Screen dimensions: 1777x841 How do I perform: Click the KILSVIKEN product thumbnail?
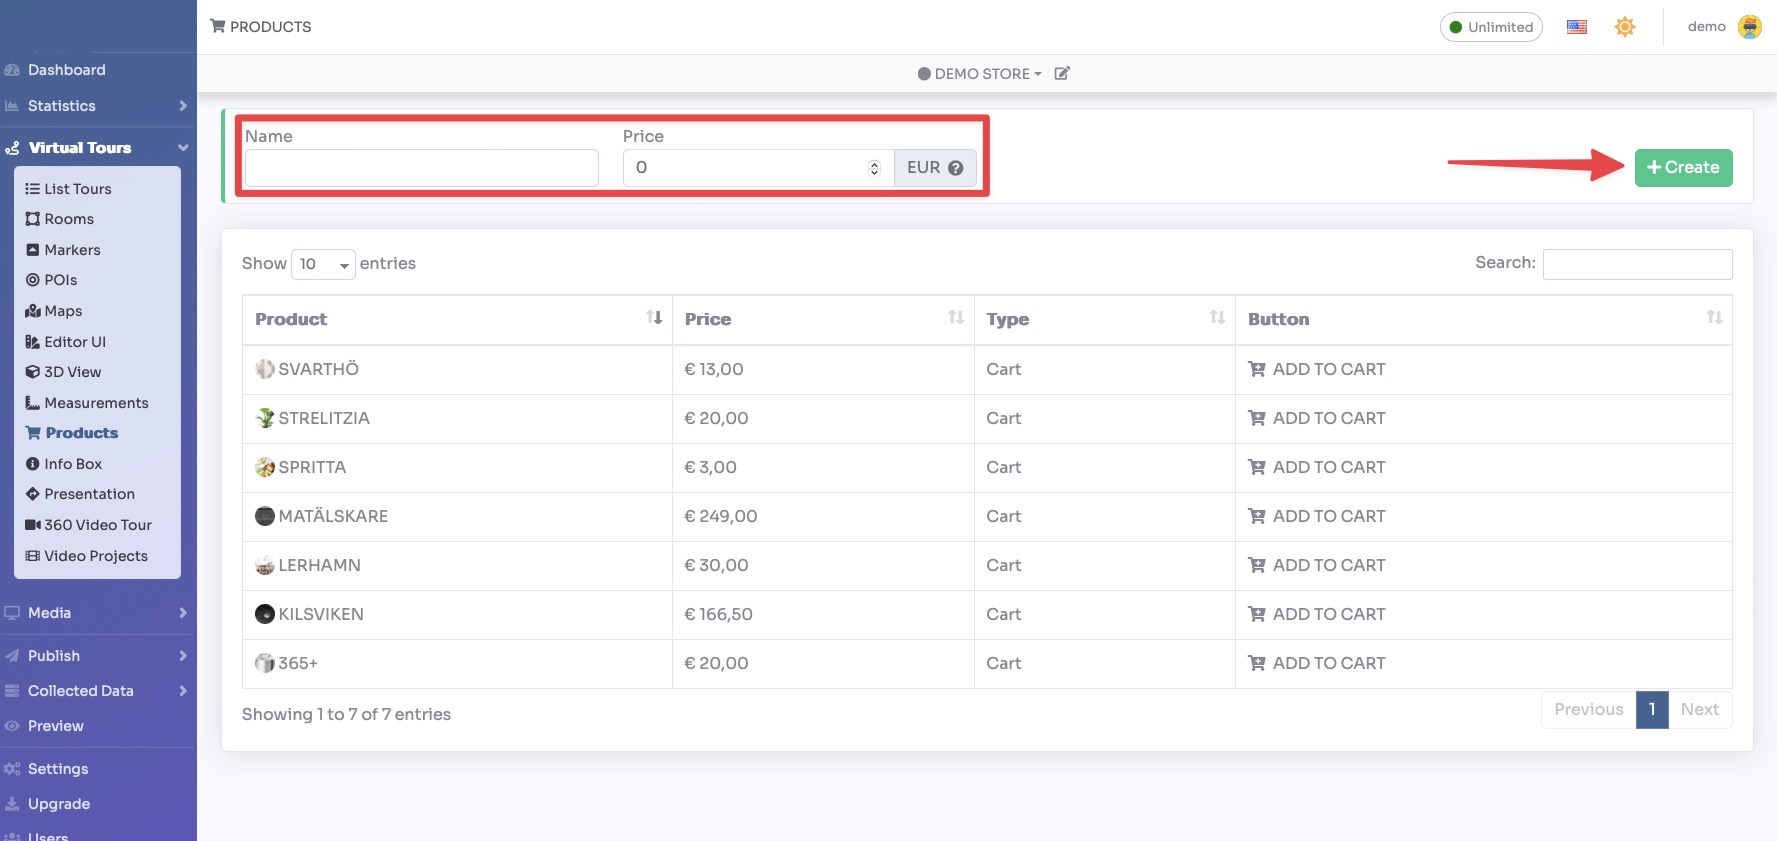[x=265, y=614]
